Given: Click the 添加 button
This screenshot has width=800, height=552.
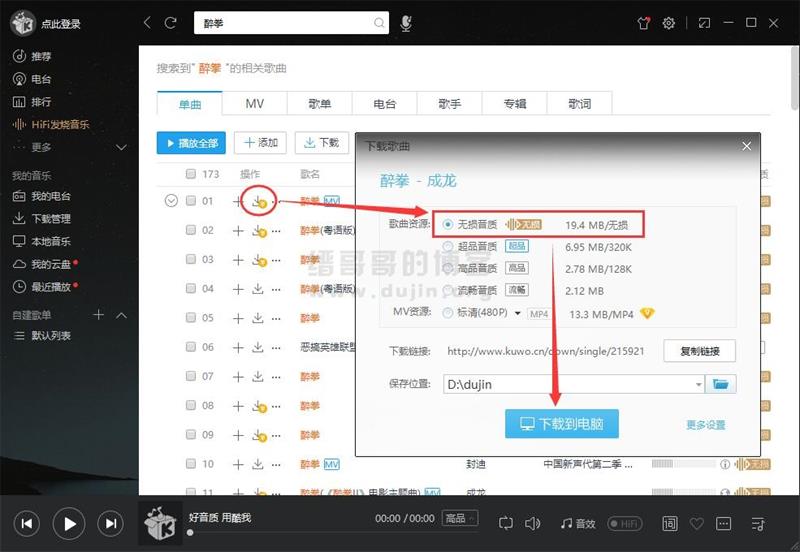Looking at the screenshot, I should [x=260, y=143].
